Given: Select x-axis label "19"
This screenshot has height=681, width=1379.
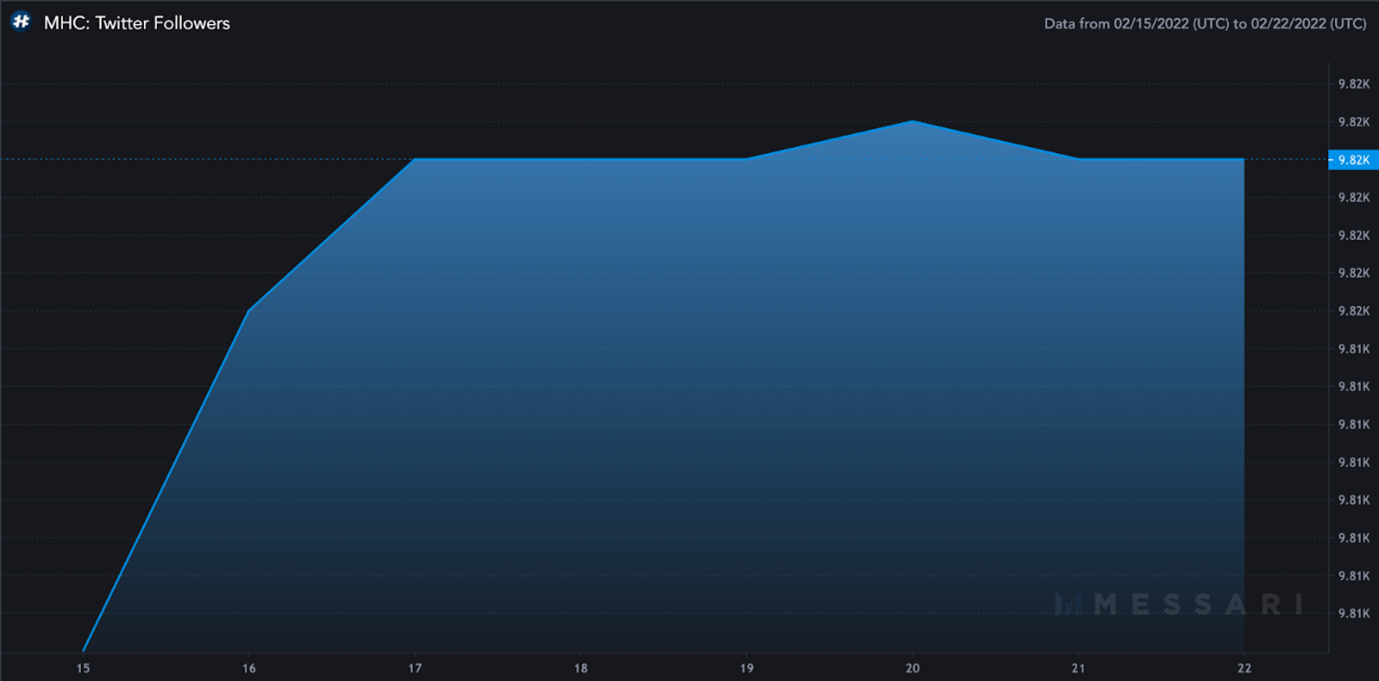Looking at the screenshot, I should (747, 667).
